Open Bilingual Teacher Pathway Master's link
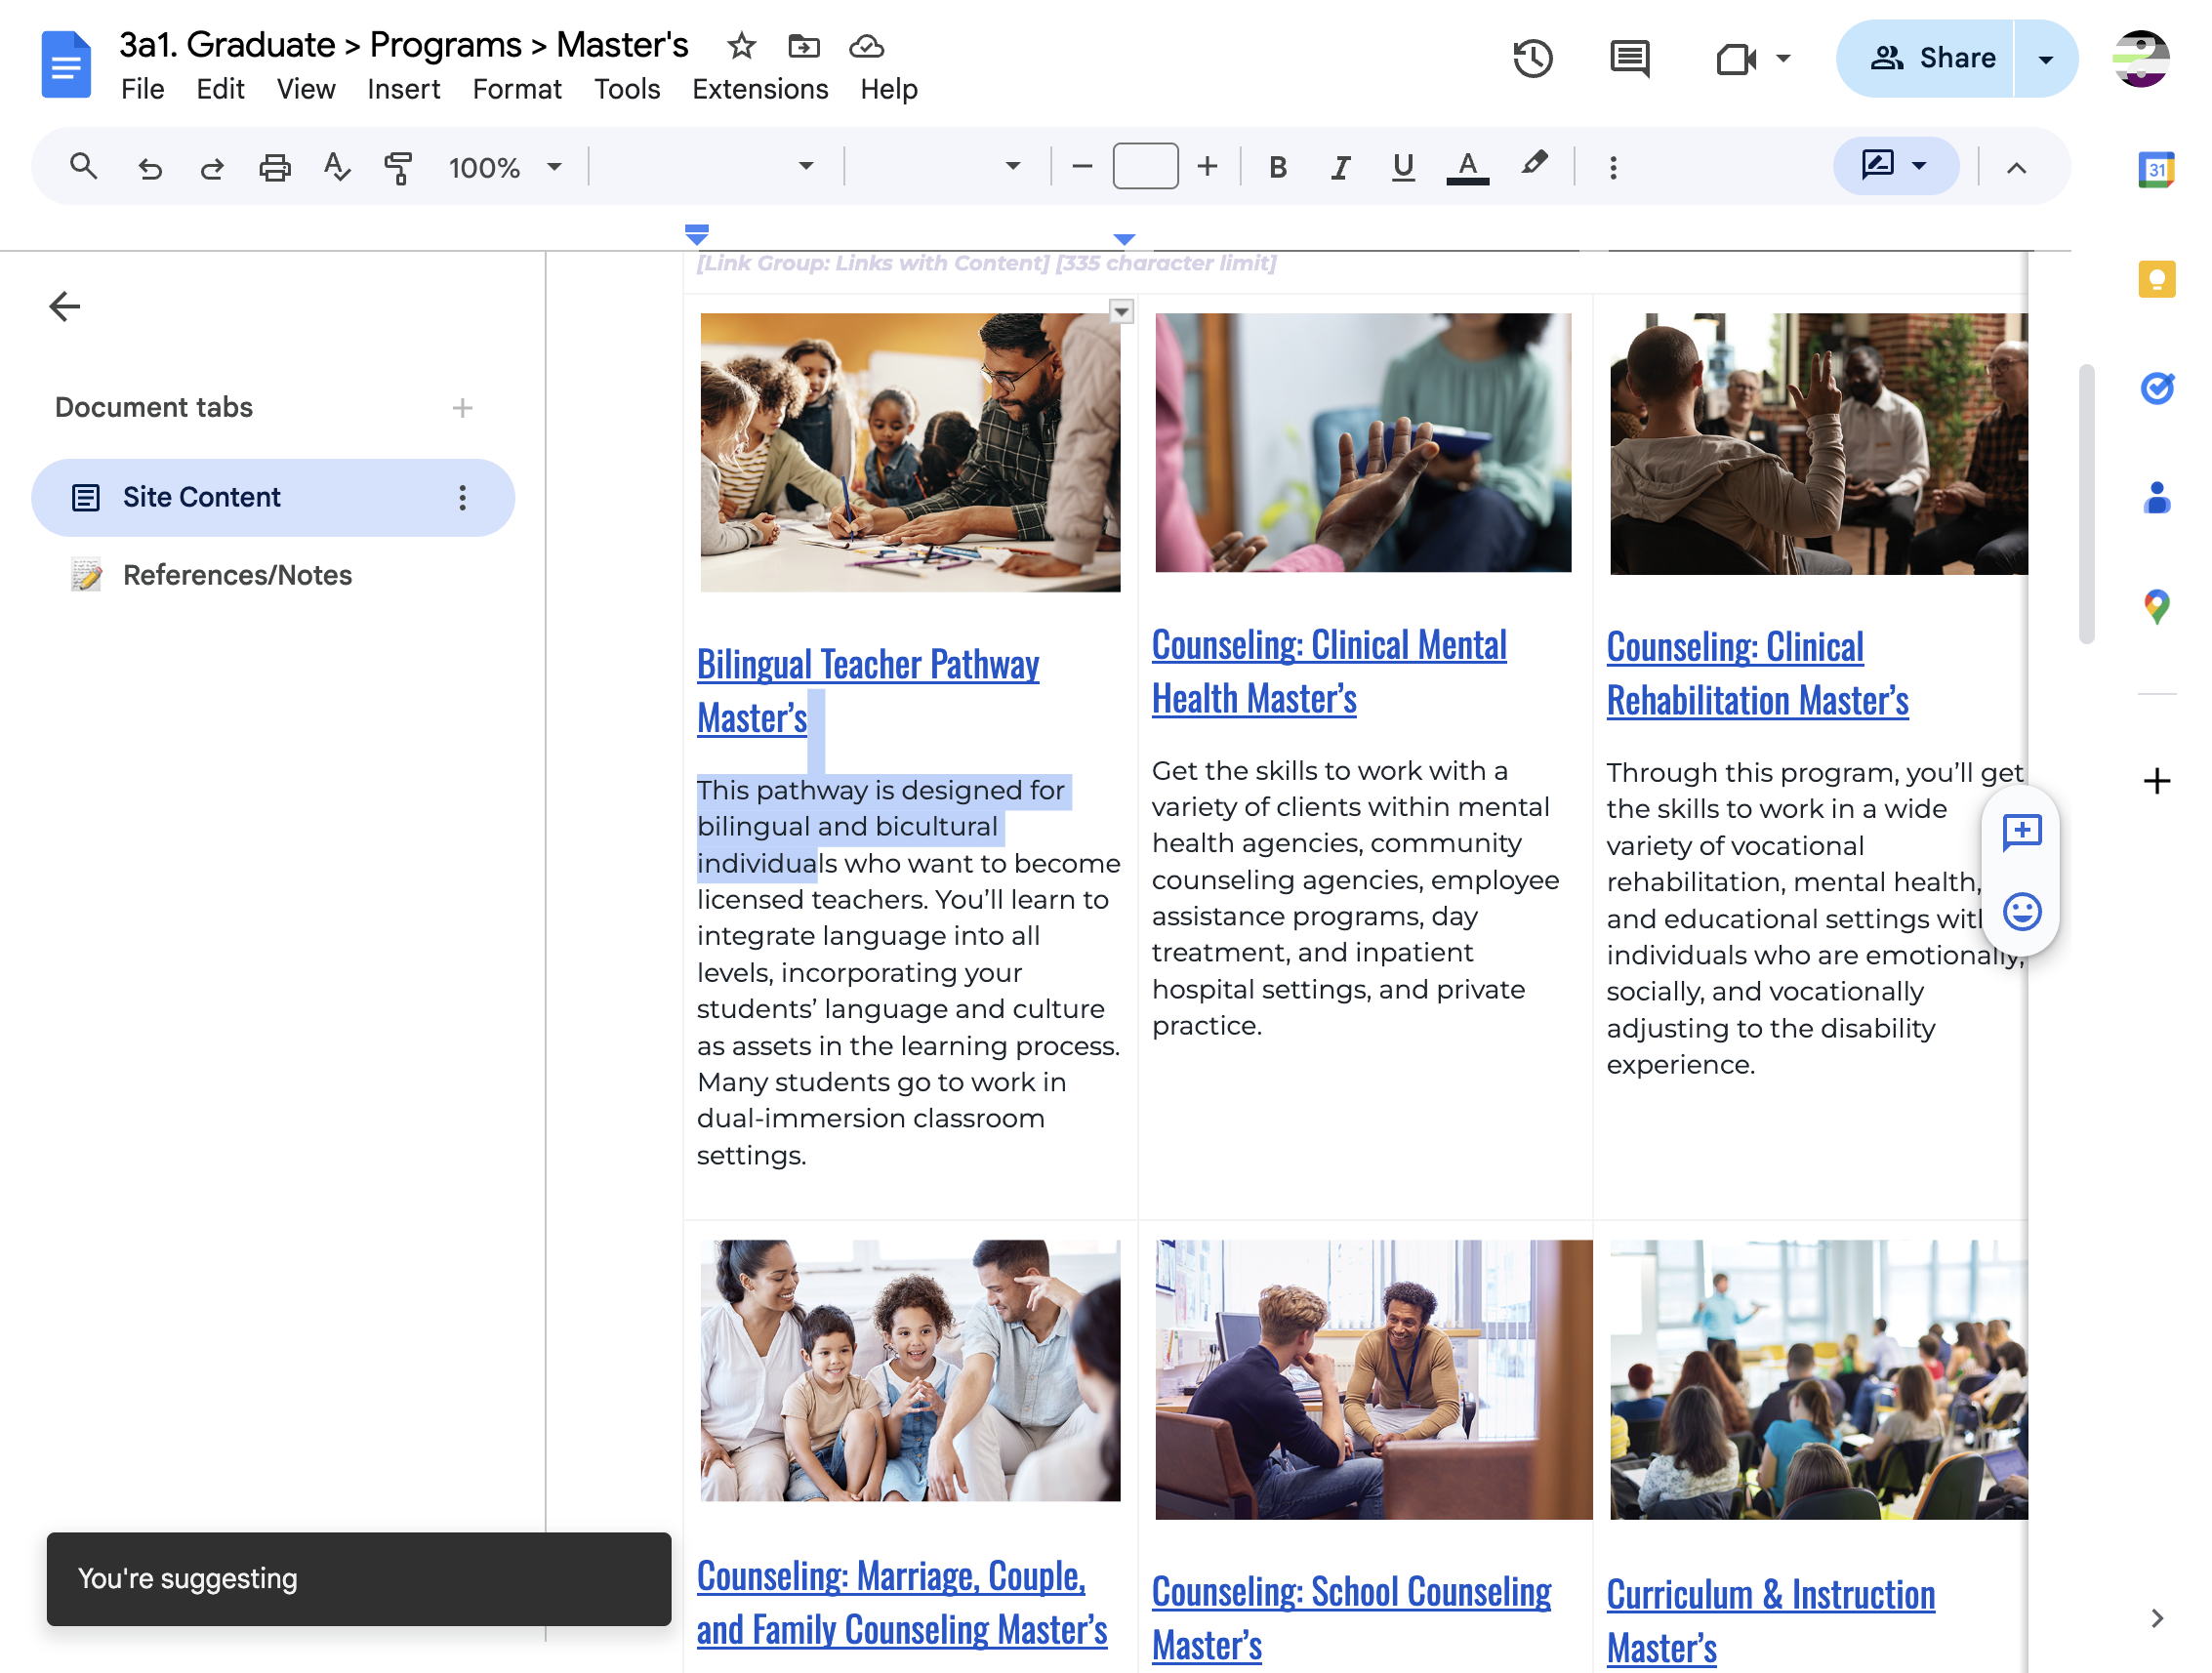2212x1673 pixels. [868, 691]
